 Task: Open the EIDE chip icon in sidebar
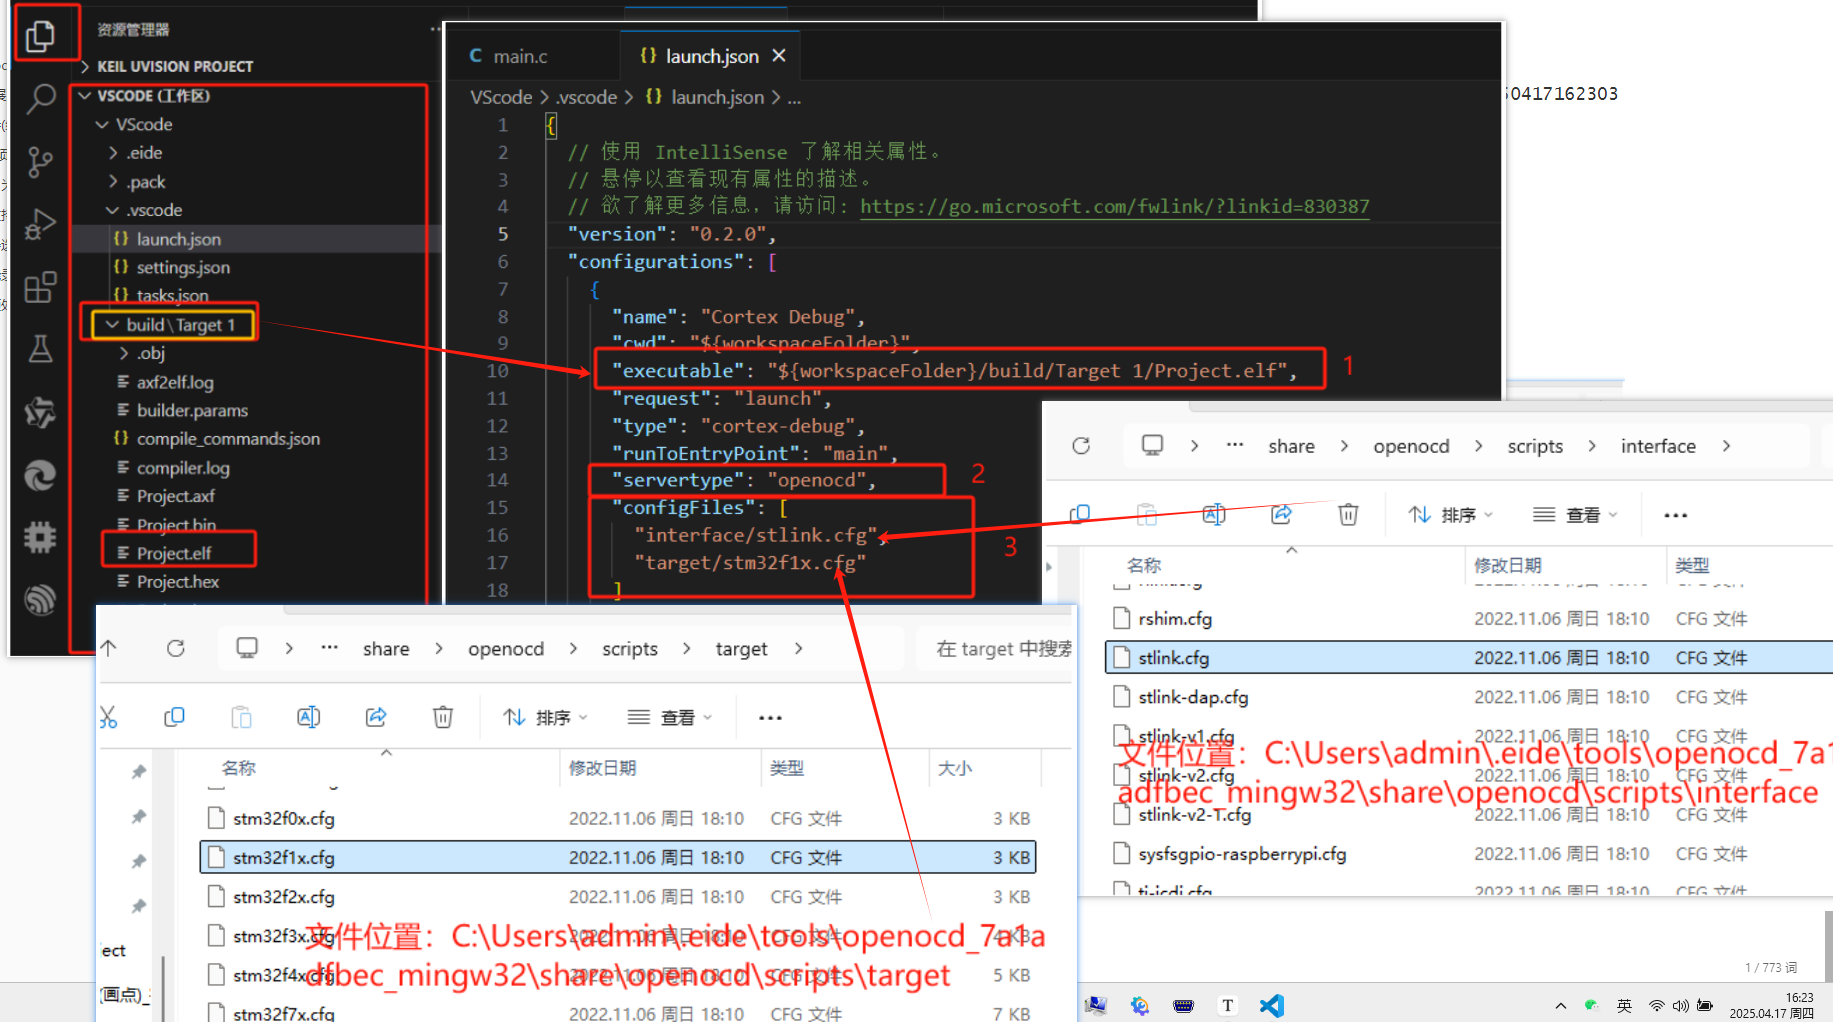[x=40, y=537]
